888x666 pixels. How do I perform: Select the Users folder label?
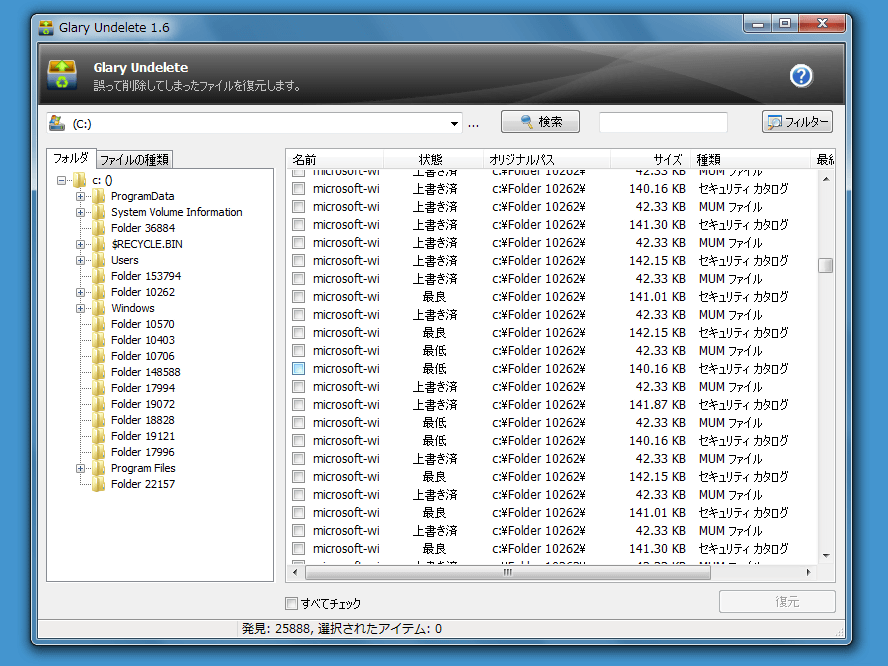(125, 261)
